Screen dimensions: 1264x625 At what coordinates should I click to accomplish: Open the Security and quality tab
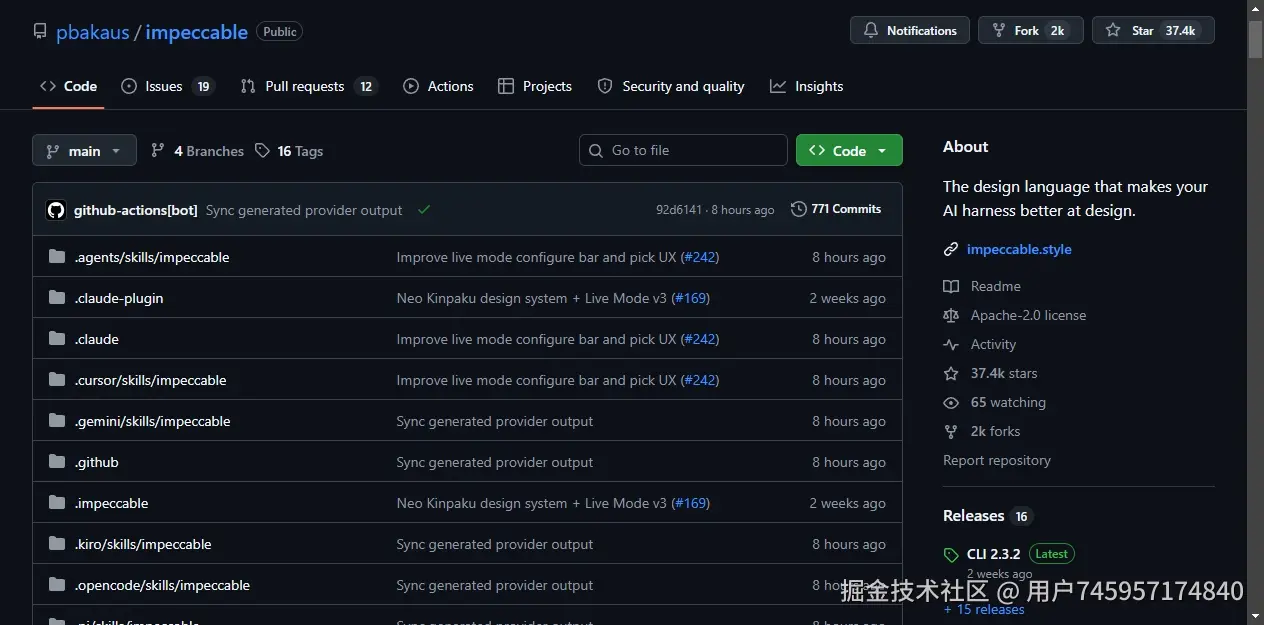(671, 86)
